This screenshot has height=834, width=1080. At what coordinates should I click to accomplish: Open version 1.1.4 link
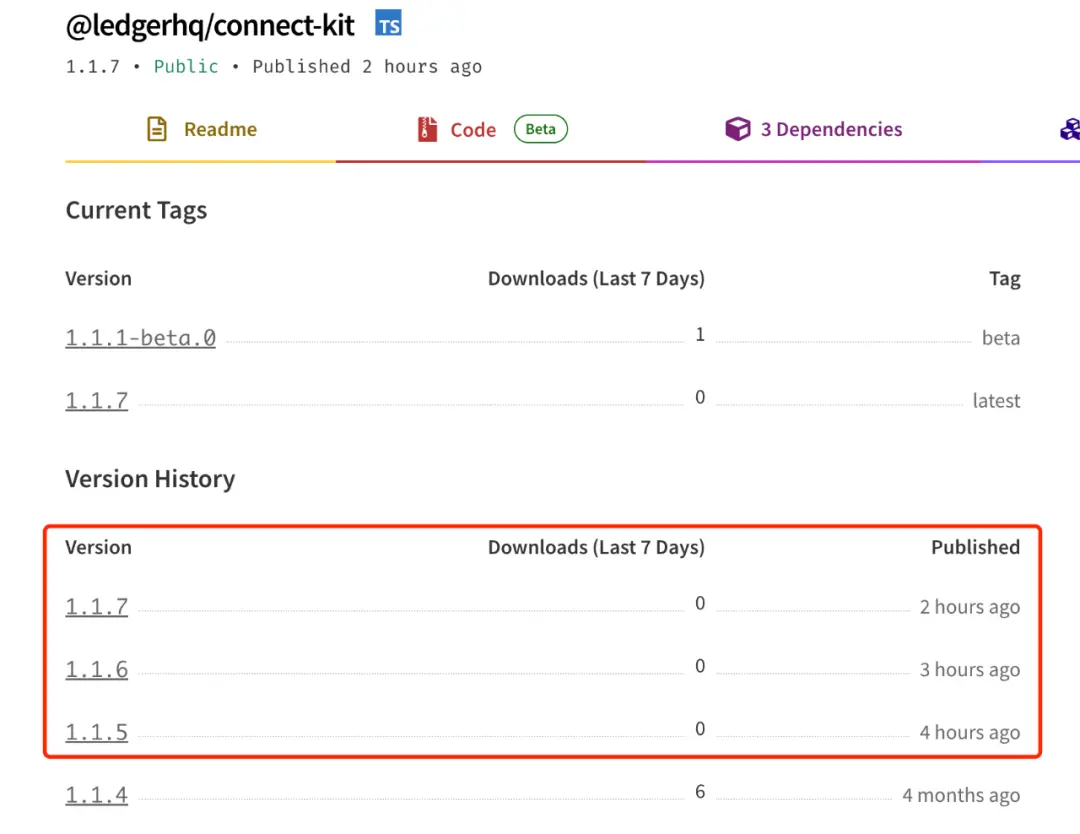[97, 796]
